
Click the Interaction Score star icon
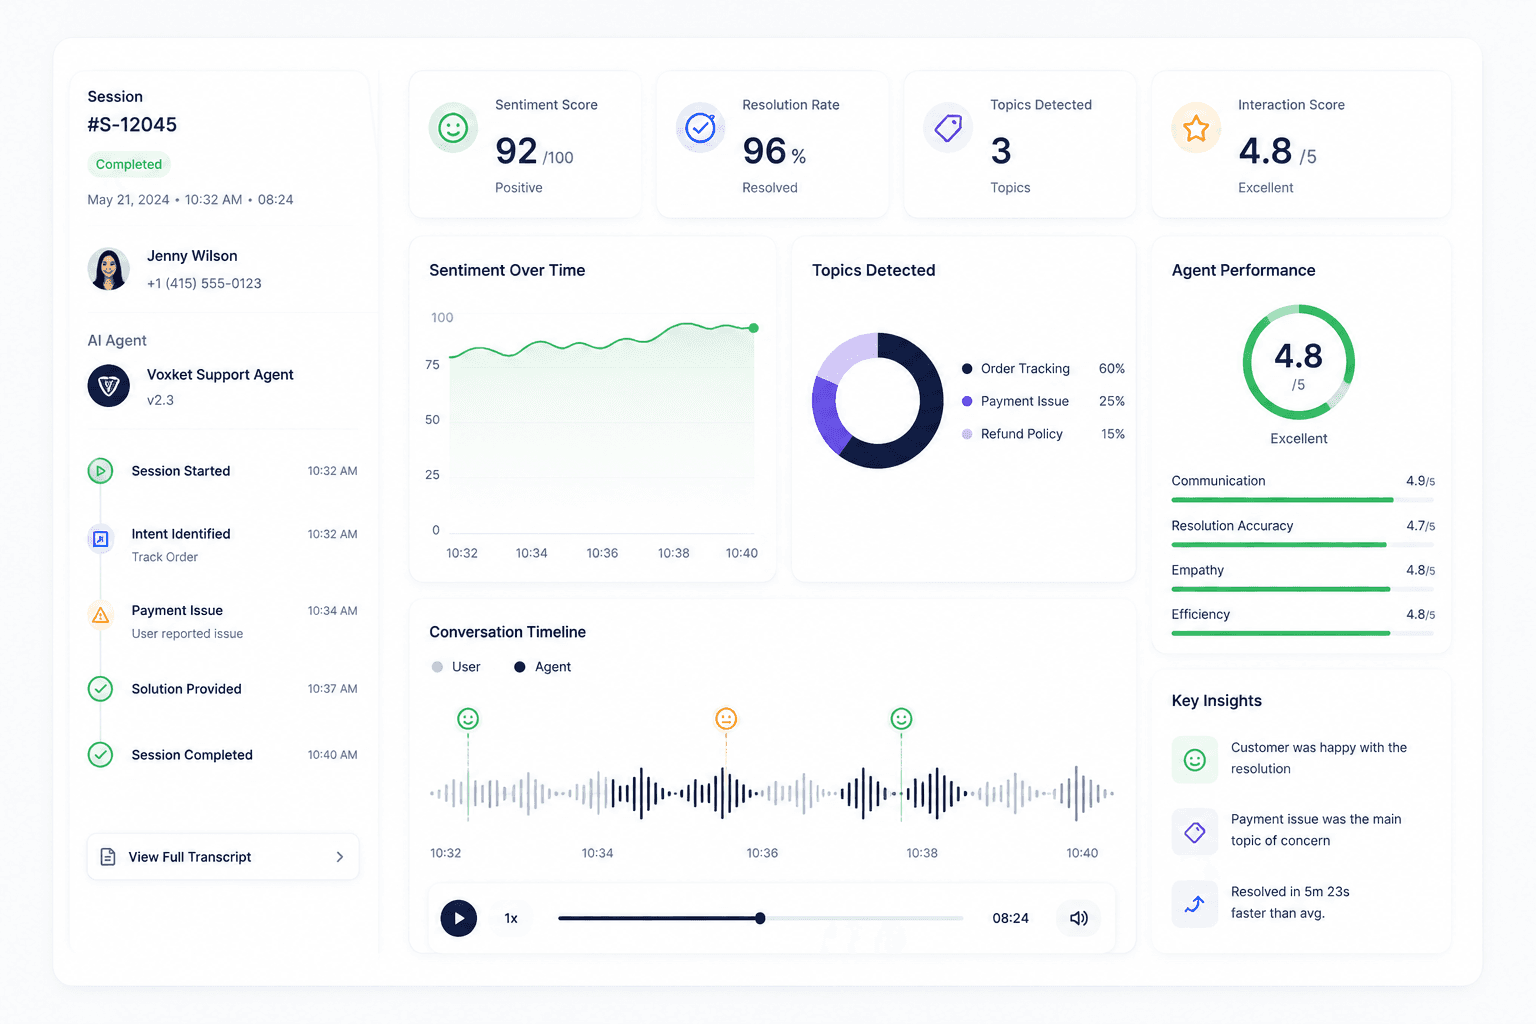click(1196, 128)
